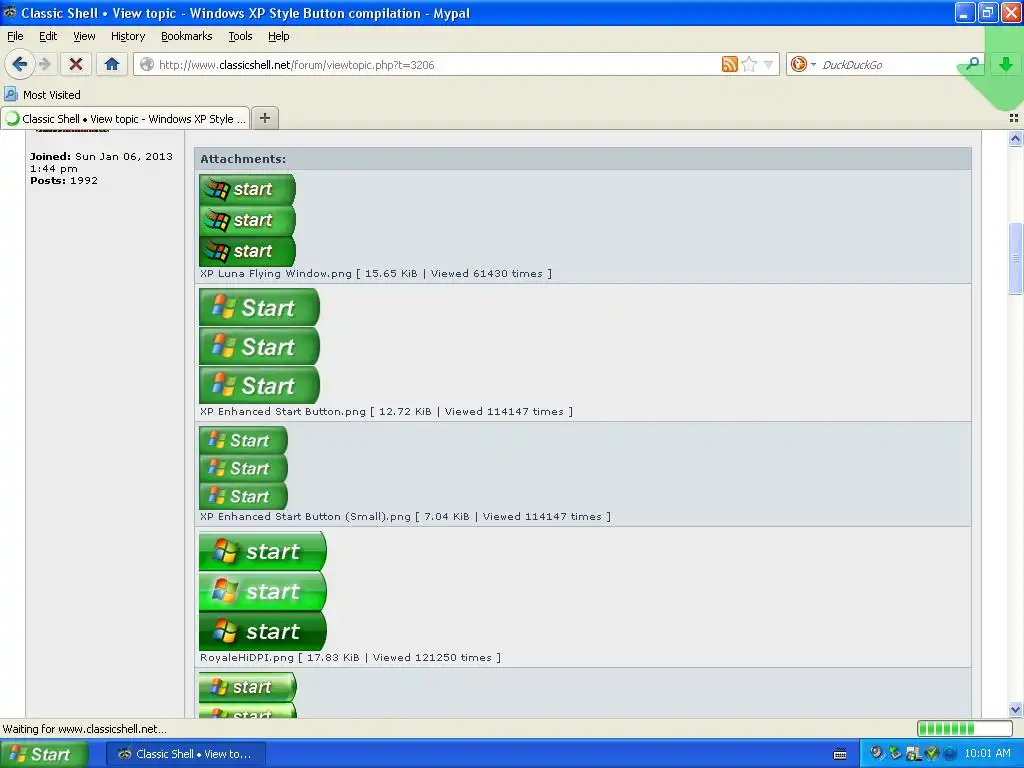Select the Classic Shell View topic tab
1024x768 pixels.
tap(125, 118)
